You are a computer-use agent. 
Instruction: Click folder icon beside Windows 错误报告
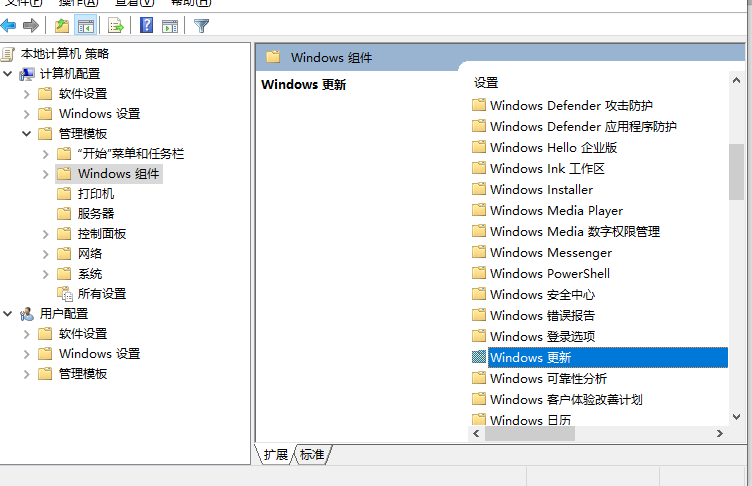click(479, 315)
